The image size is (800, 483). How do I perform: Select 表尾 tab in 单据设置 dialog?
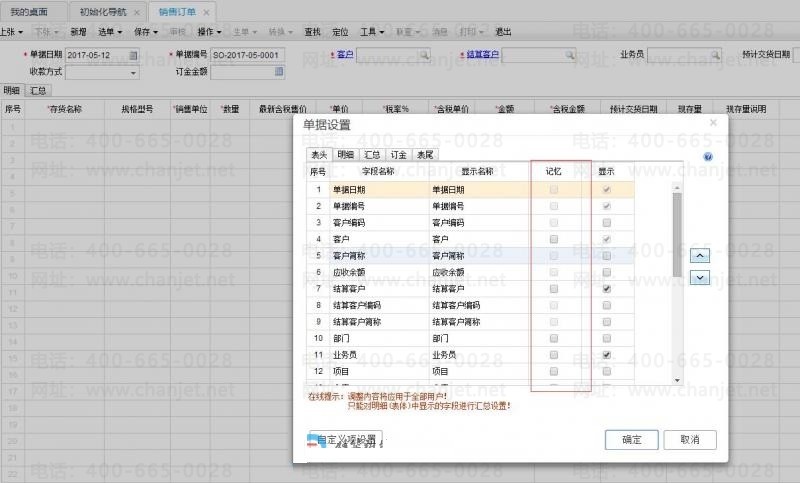[x=425, y=155]
